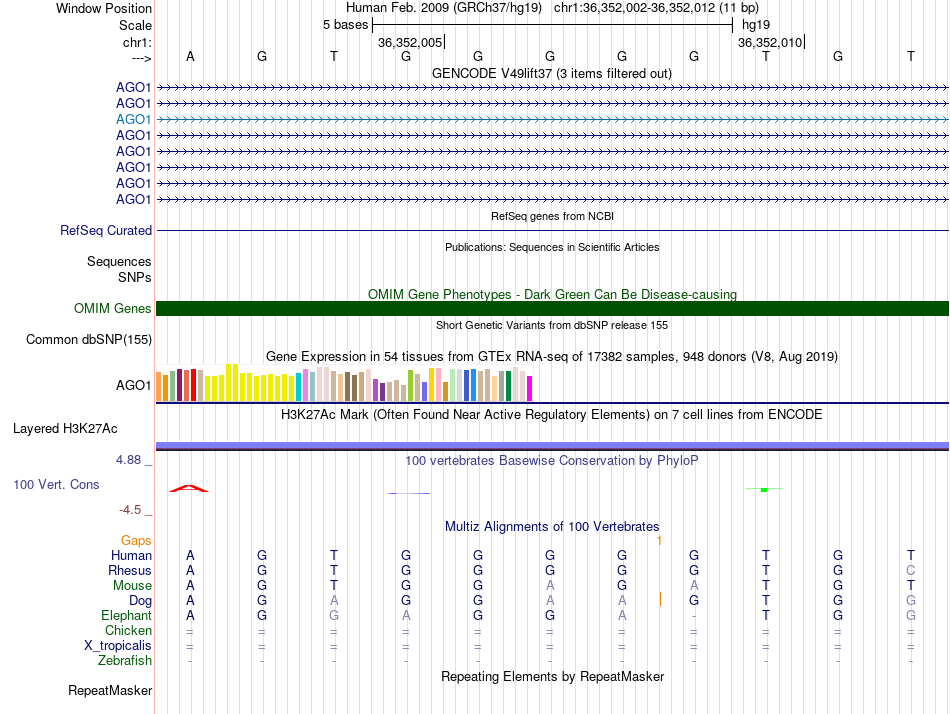Open Common dbSNP(155) track label
This screenshot has width=950, height=714.
point(89,339)
